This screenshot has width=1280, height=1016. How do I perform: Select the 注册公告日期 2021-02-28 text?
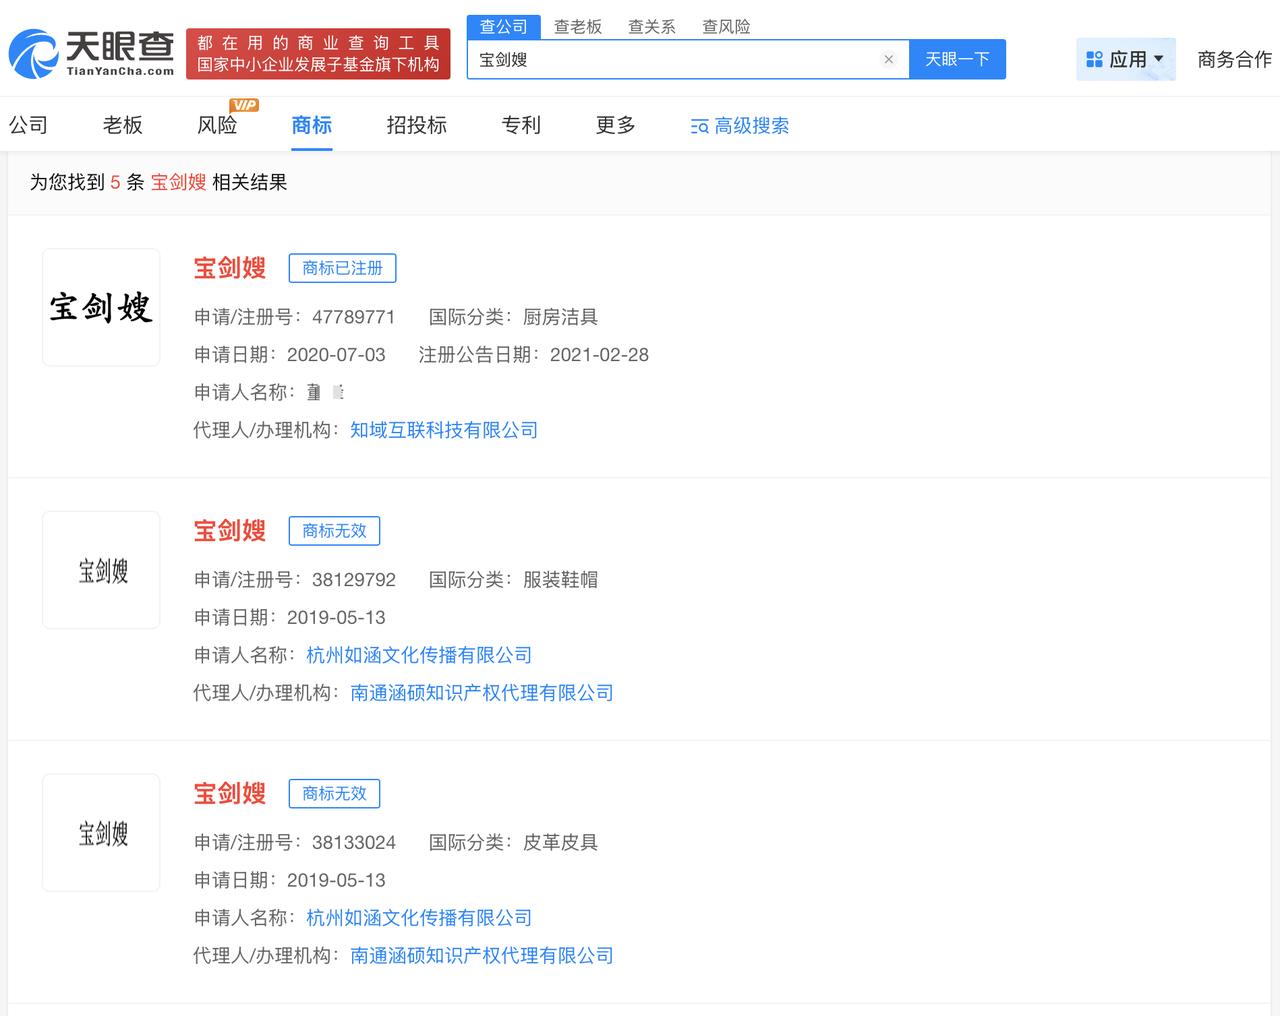point(534,355)
